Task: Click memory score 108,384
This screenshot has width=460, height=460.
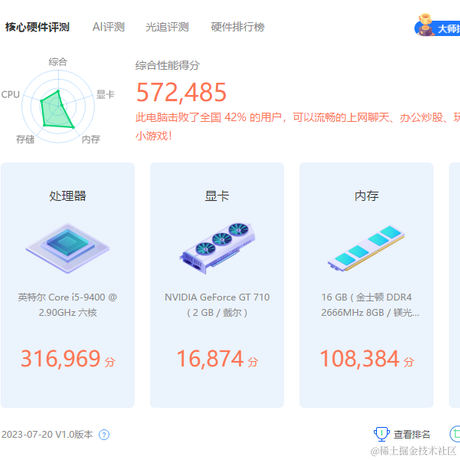Action: click(x=359, y=359)
